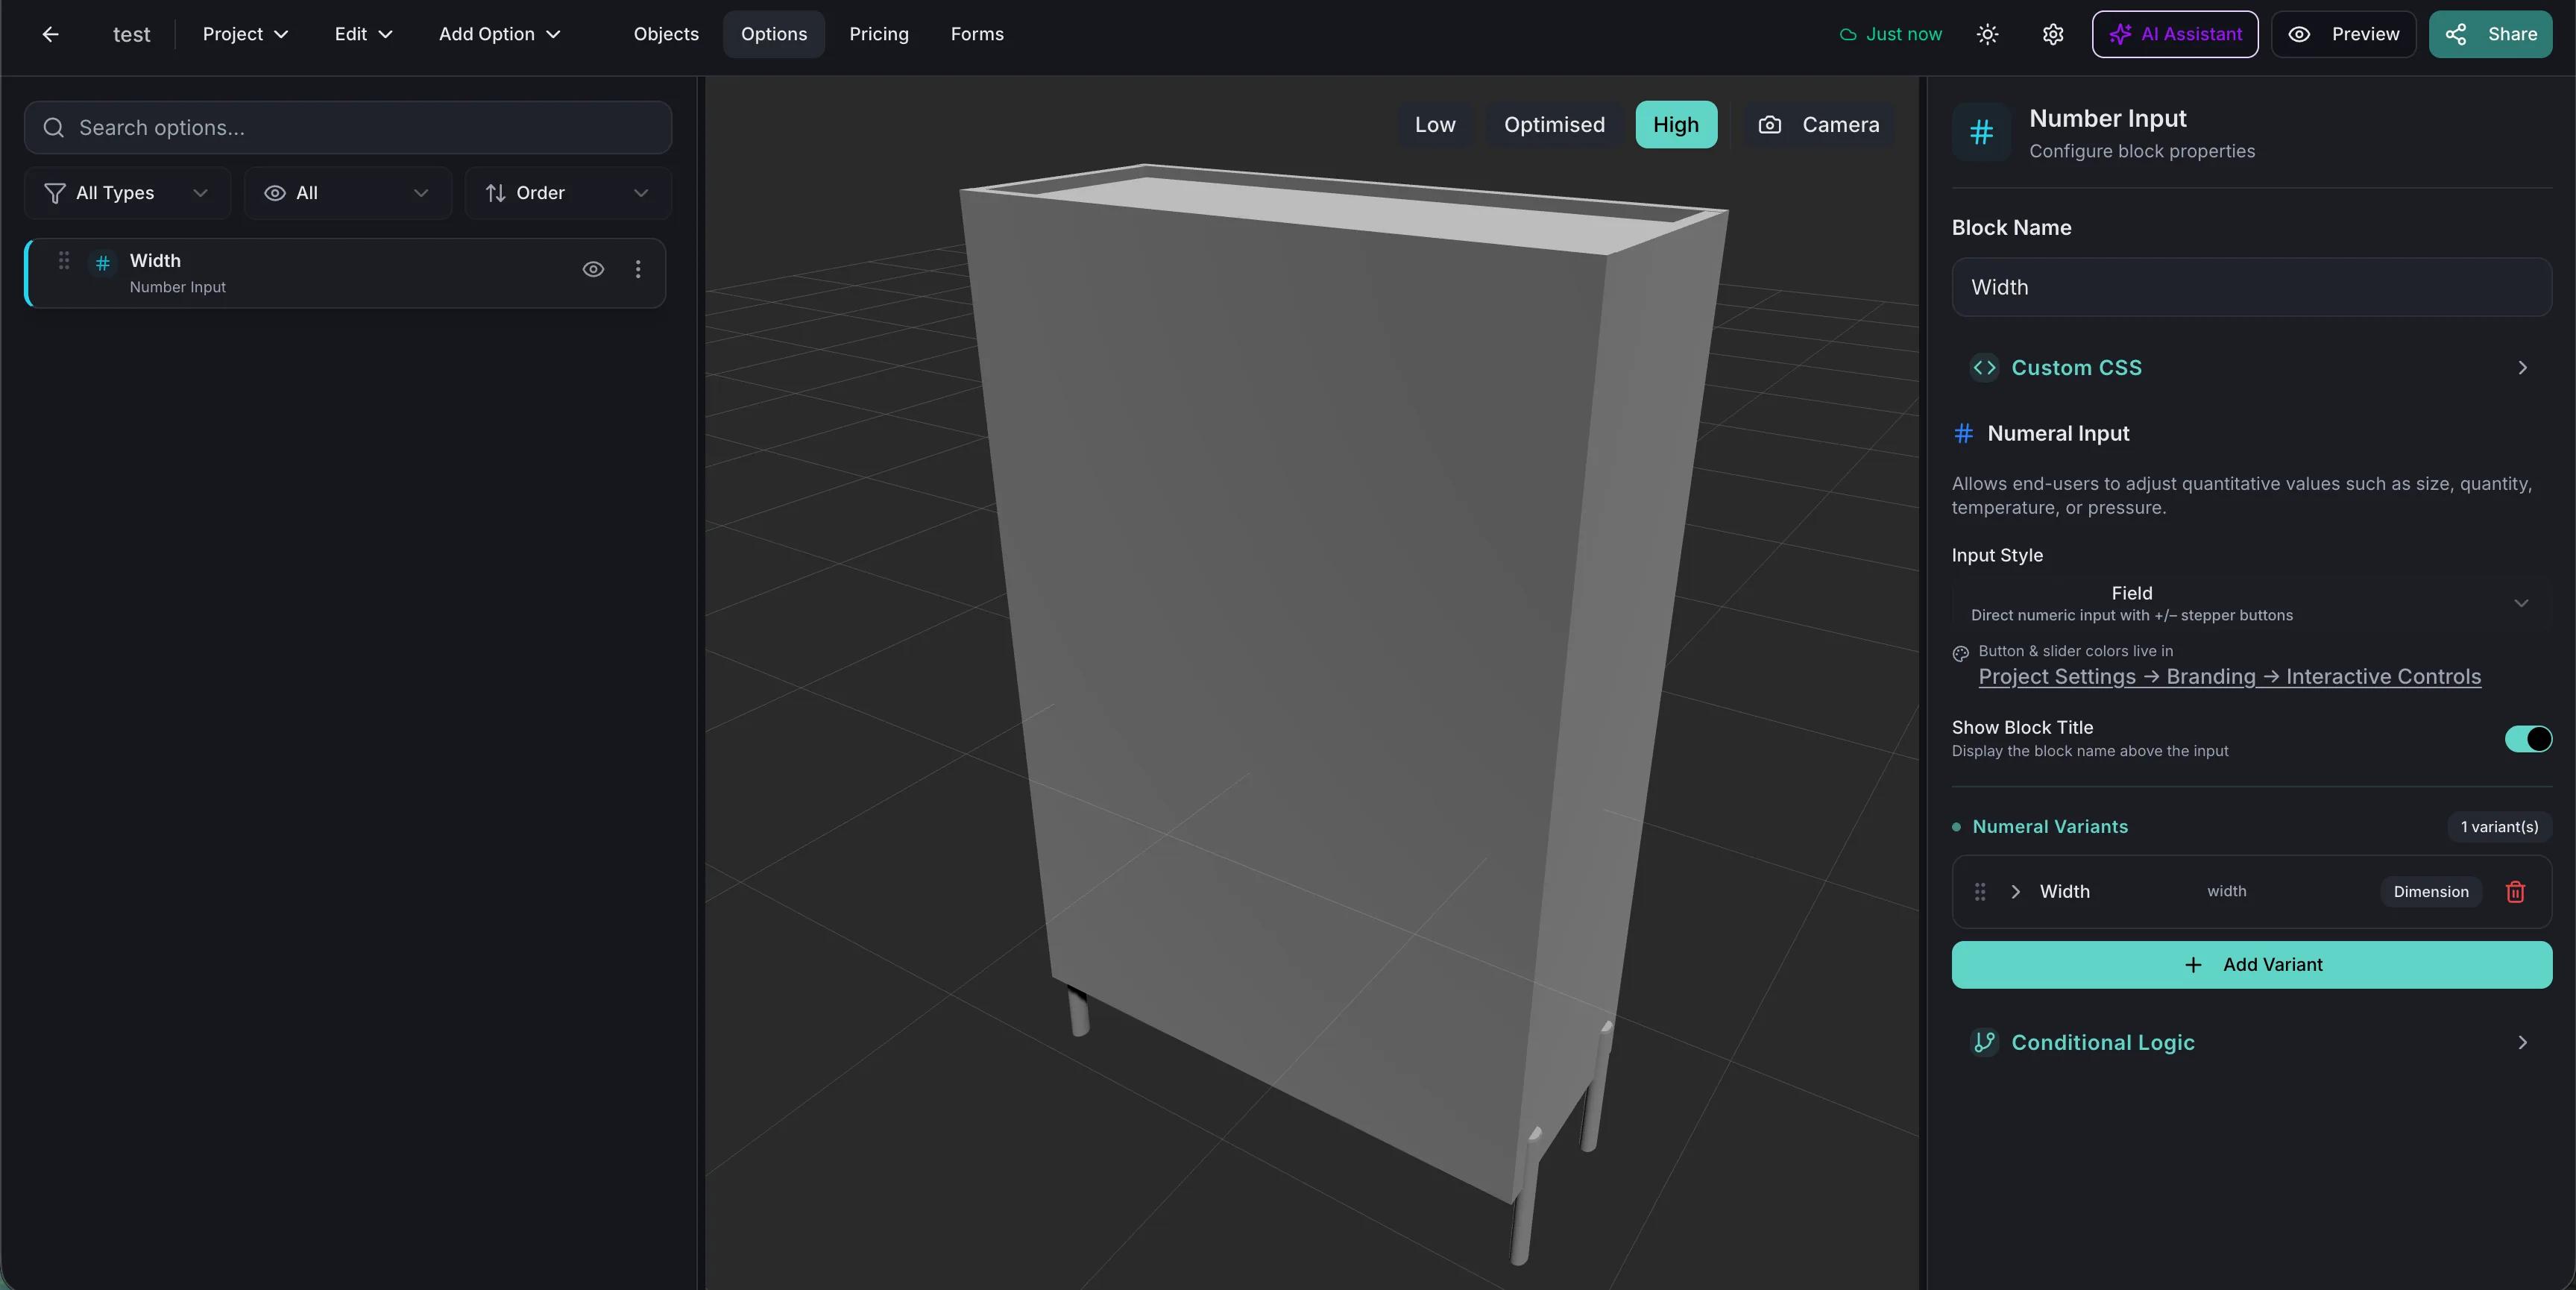Image resolution: width=2576 pixels, height=1290 pixels.
Task: Click the project name test
Action: pyautogui.click(x=131, y=34)
